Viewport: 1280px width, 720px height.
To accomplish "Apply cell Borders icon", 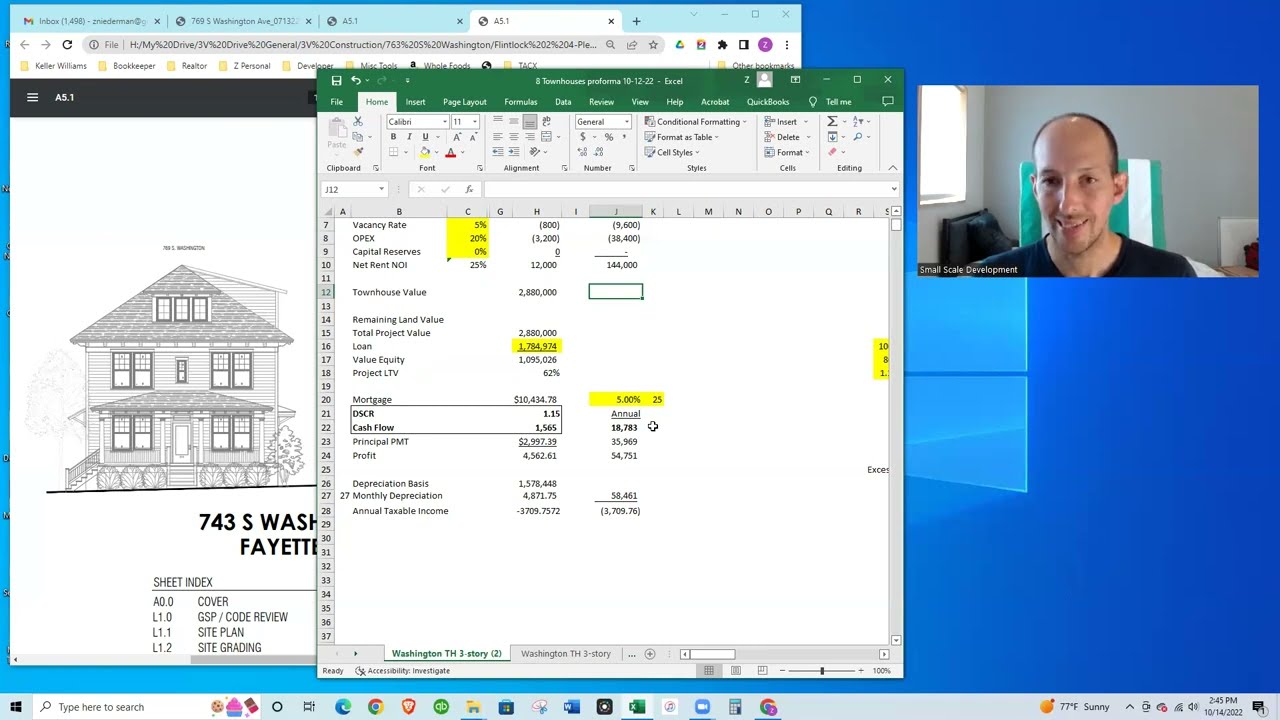I will (394, 152).
